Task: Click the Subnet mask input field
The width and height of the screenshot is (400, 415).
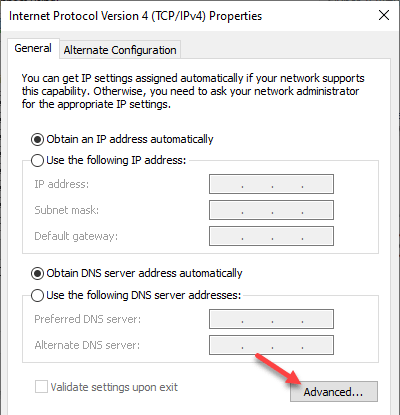Action: point(271,210)
